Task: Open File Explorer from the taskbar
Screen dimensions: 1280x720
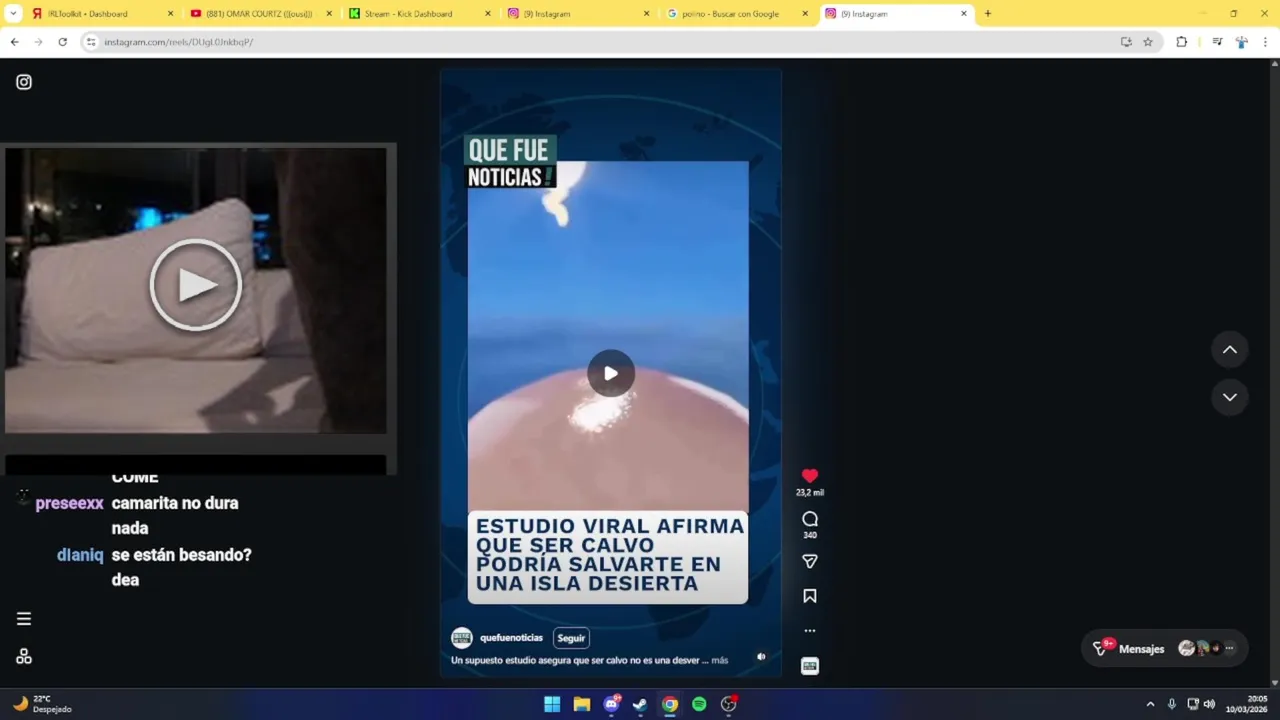Action: tap(581, 705)
